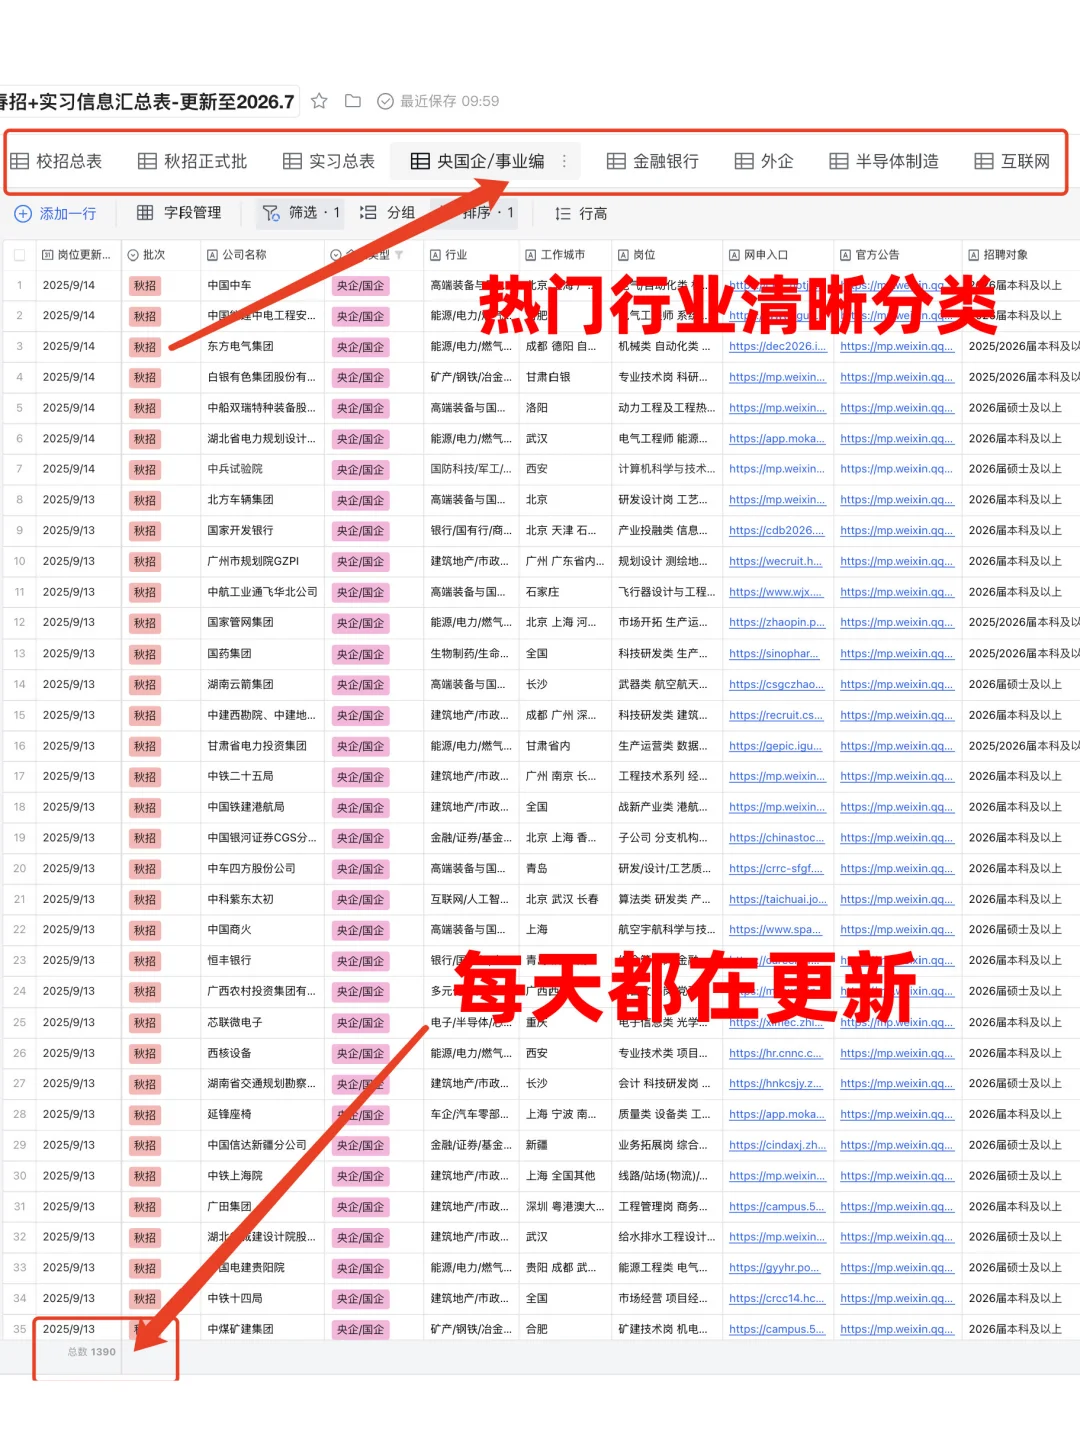Click the 分组 grouping icon
Viewport: 1080px width, 1440px height.
tap(368, 213)
